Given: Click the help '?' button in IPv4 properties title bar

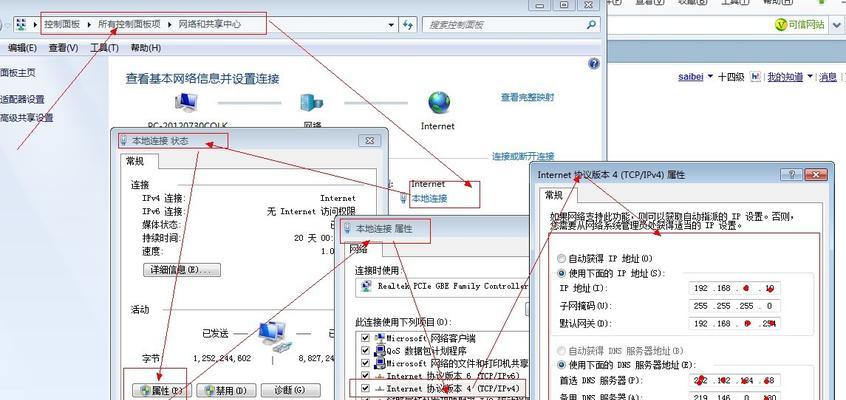Looking at the screenshot, I should coord(792,174).
